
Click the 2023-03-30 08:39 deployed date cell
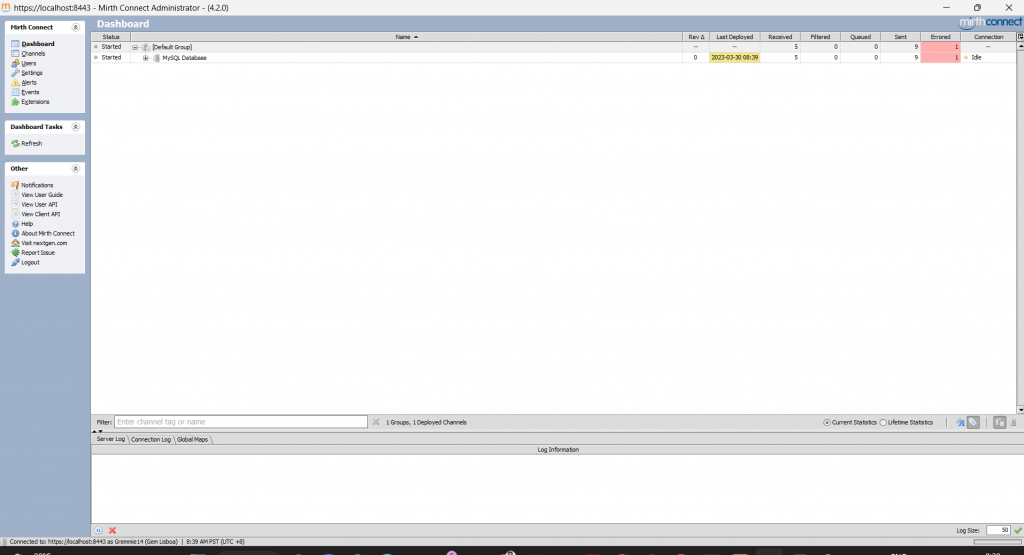click(x=735, y=57)
